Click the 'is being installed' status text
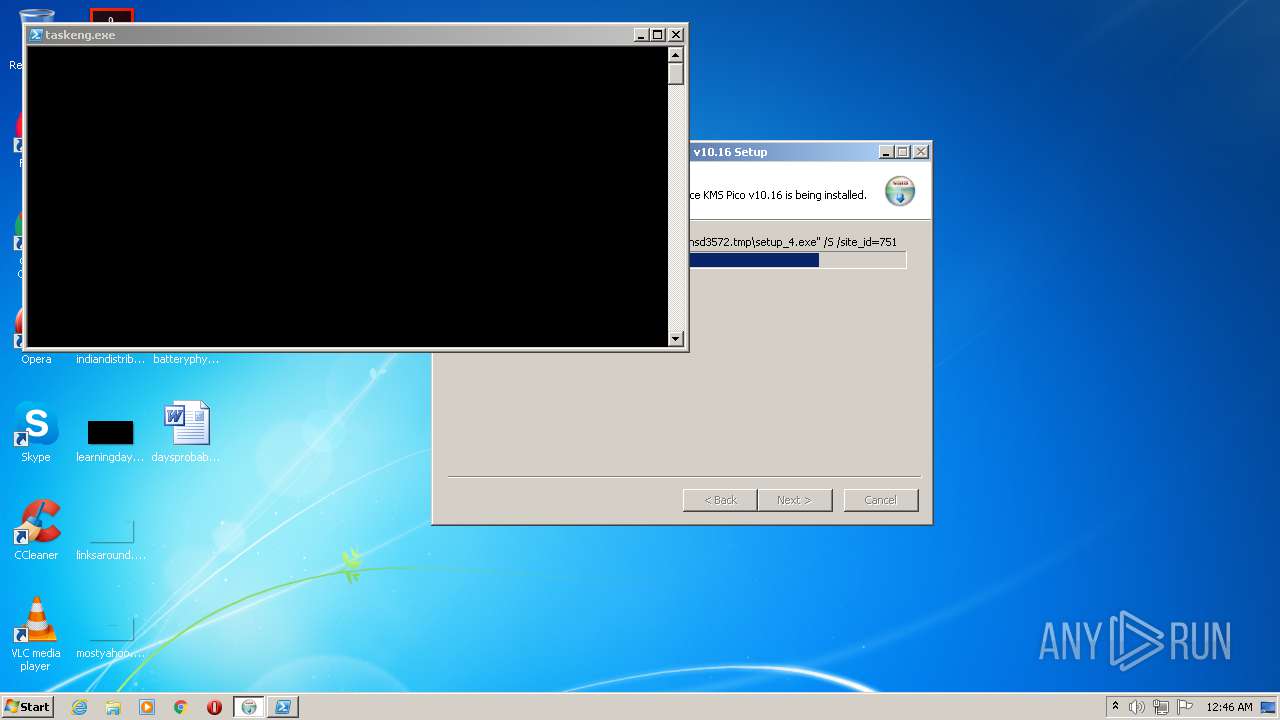1280x720 pixels. pyautogui.click(x=779, y=195)
